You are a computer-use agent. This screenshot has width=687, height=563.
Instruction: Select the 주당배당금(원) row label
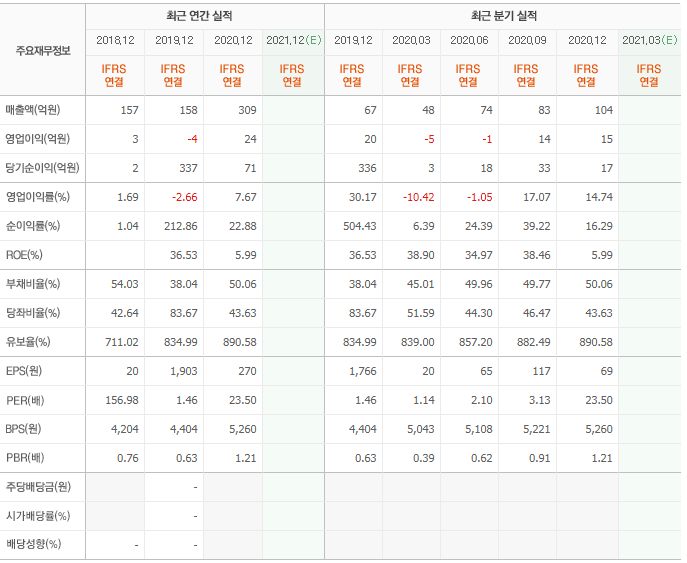(x=38, y=487)
